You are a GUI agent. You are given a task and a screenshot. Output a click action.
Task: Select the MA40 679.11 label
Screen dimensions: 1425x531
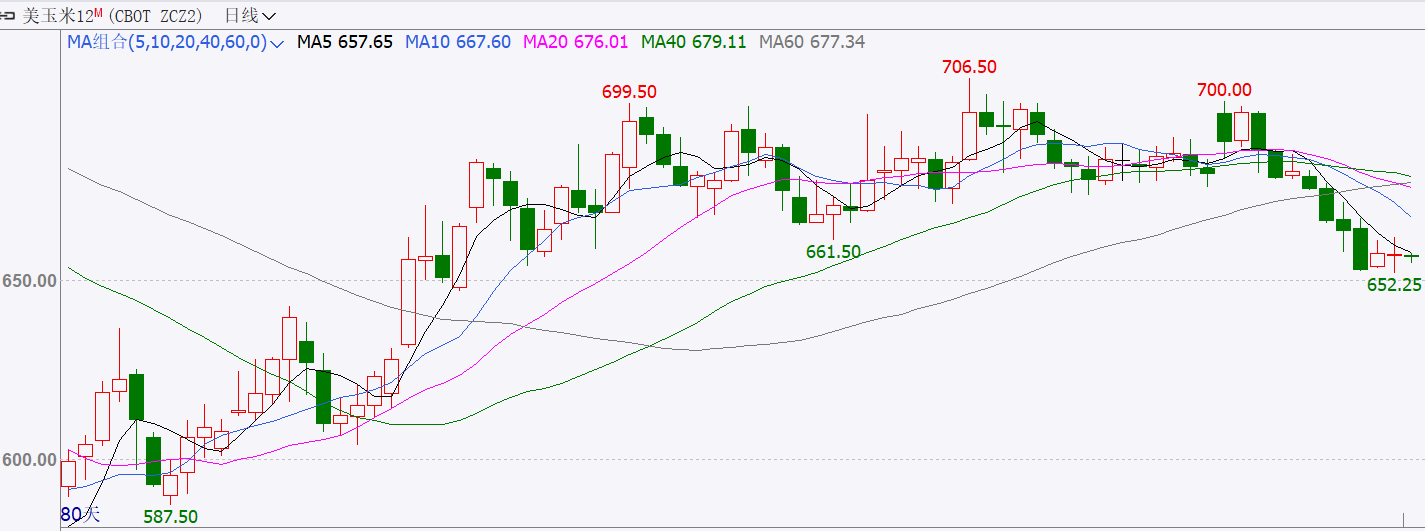(x=694, y=42)
